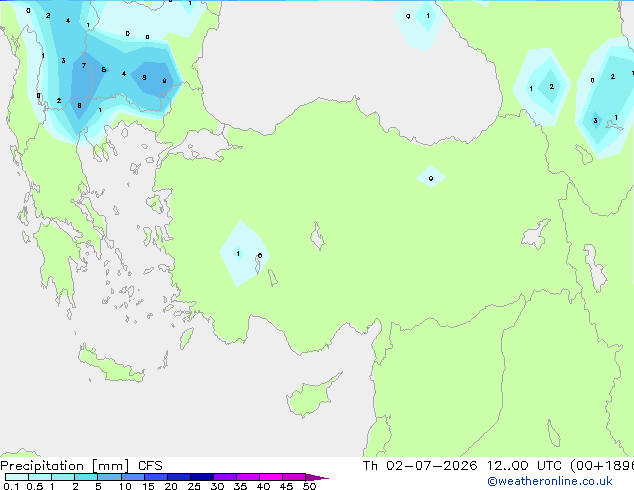Click the 'Precipitation [mm] CFS' title text
The height and width of the screenshot is (490, 634).
[81, 466]
